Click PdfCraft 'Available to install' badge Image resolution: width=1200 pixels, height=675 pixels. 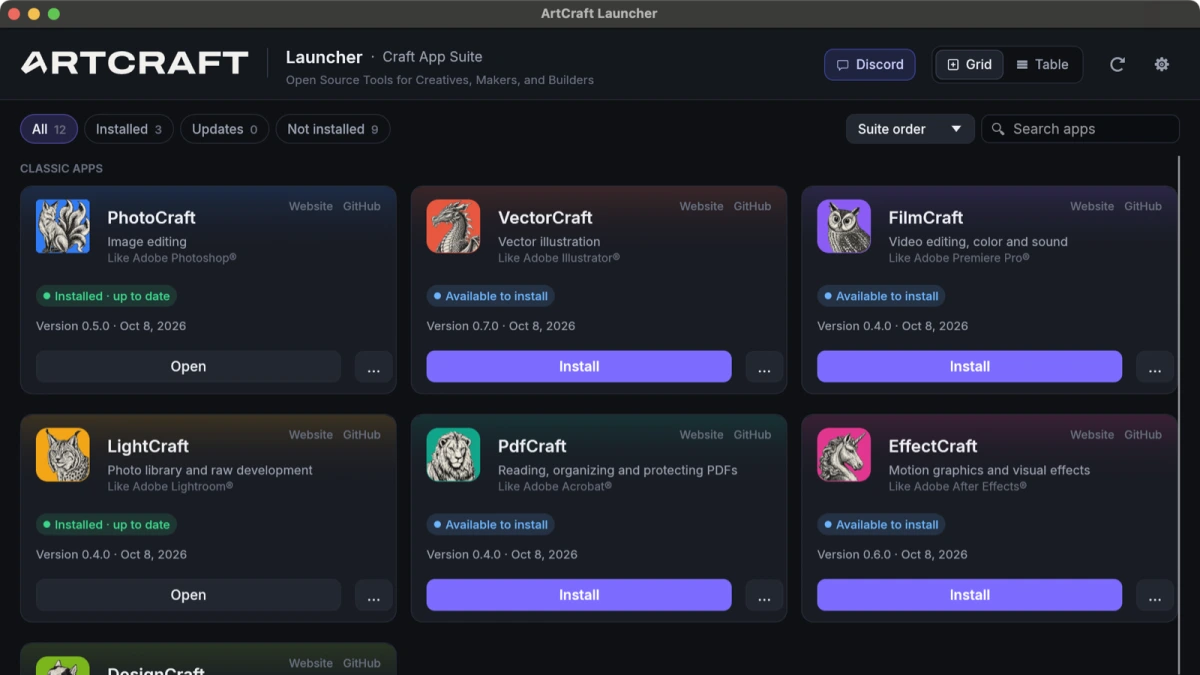[491, 524]
